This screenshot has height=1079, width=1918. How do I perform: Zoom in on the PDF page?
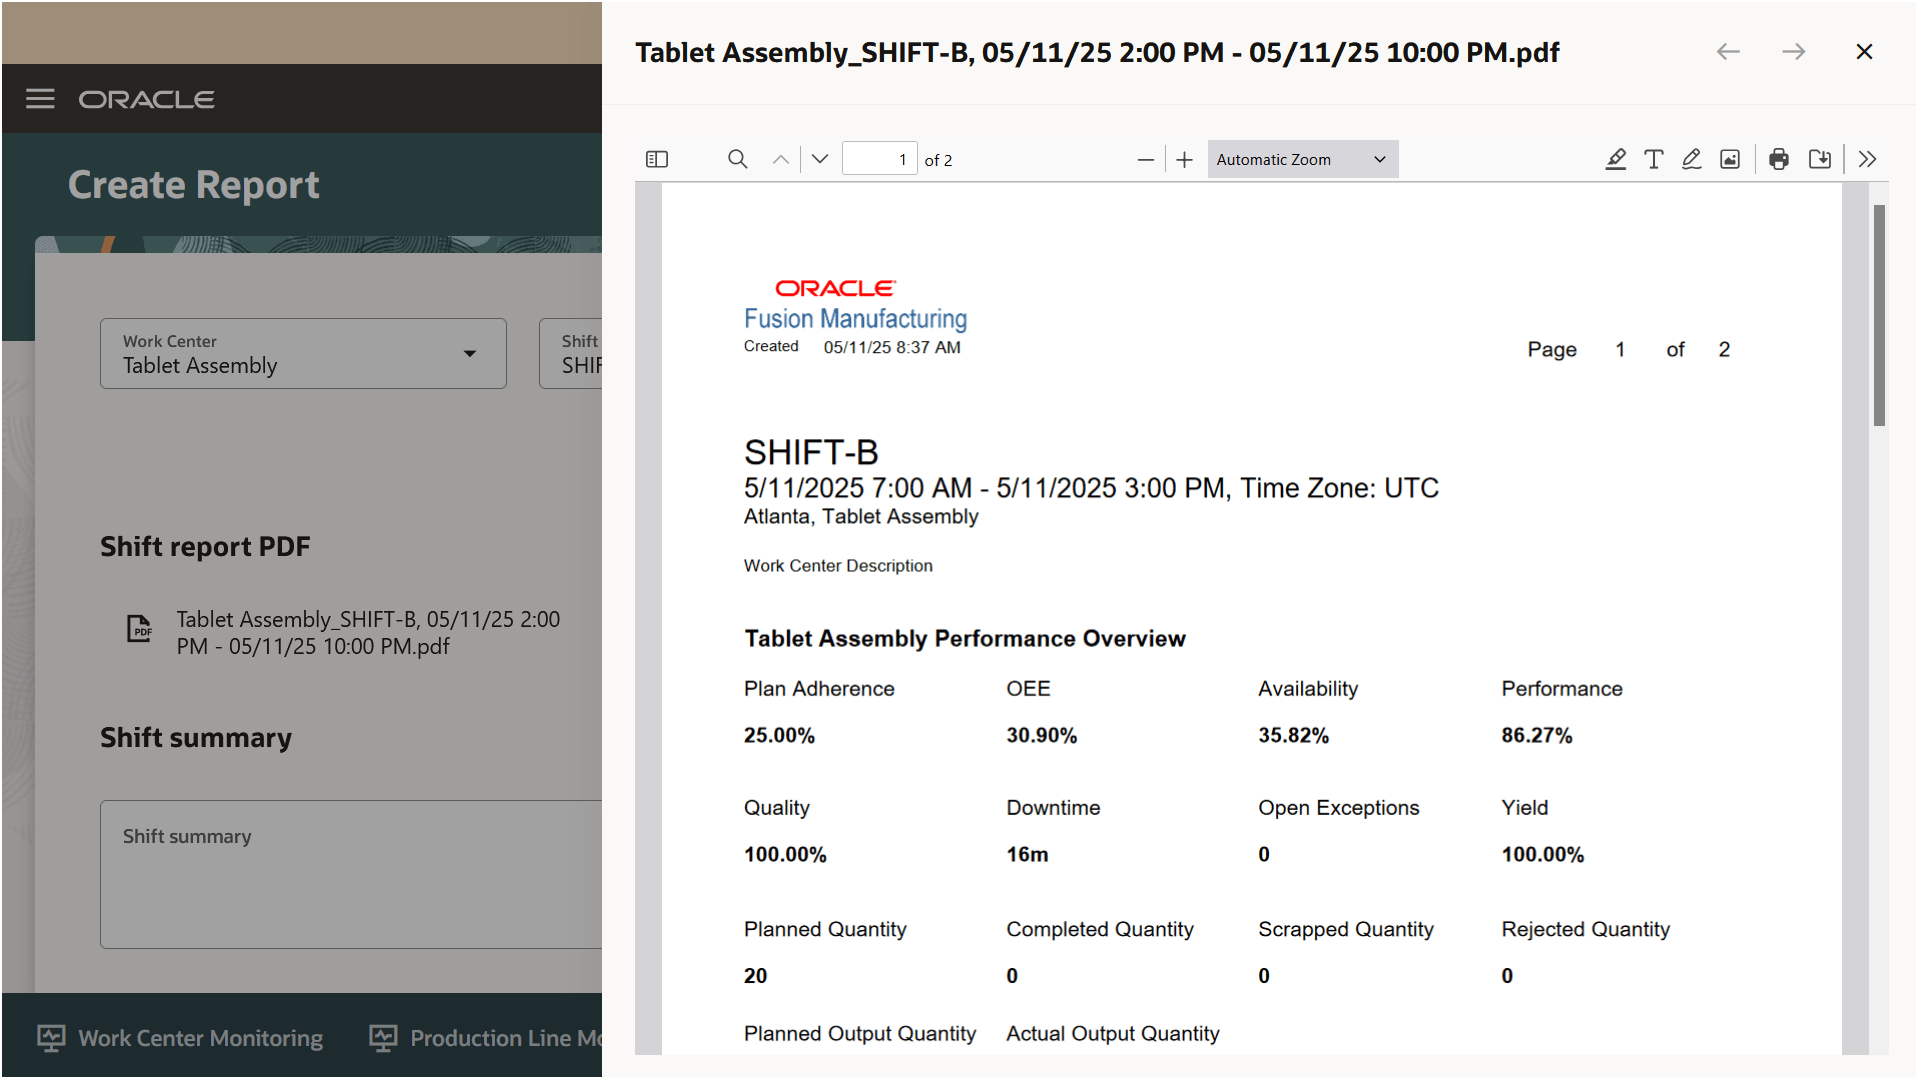pos(1184,158)
